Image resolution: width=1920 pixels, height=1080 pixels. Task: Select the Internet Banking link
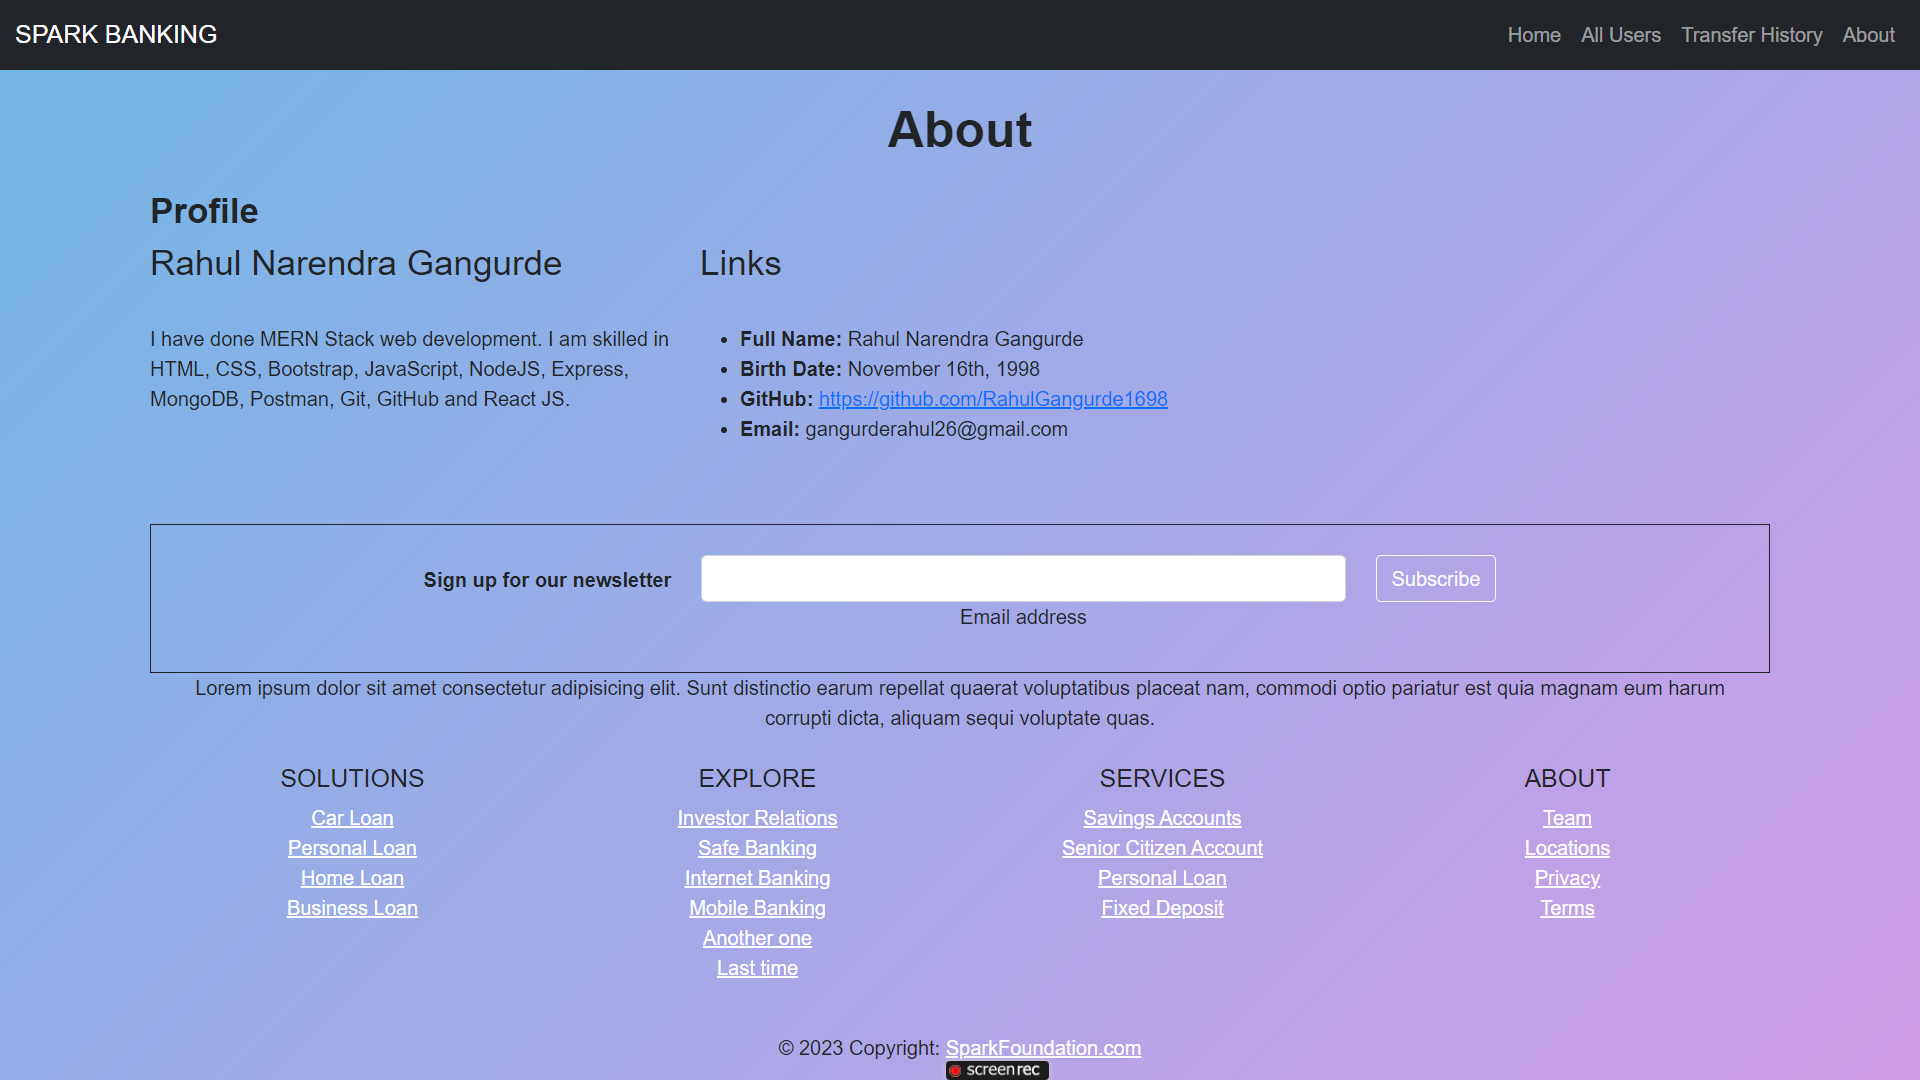pyautogui.click(x=757, y=878)
